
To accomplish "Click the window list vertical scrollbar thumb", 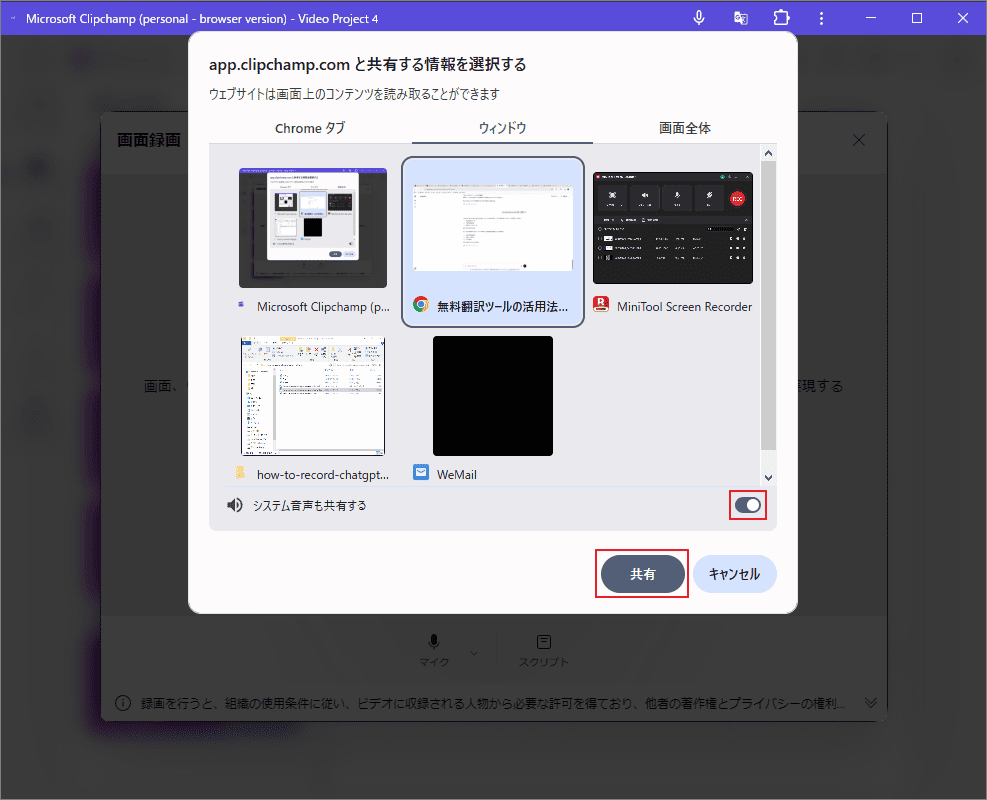I will (x=769, y=305).
